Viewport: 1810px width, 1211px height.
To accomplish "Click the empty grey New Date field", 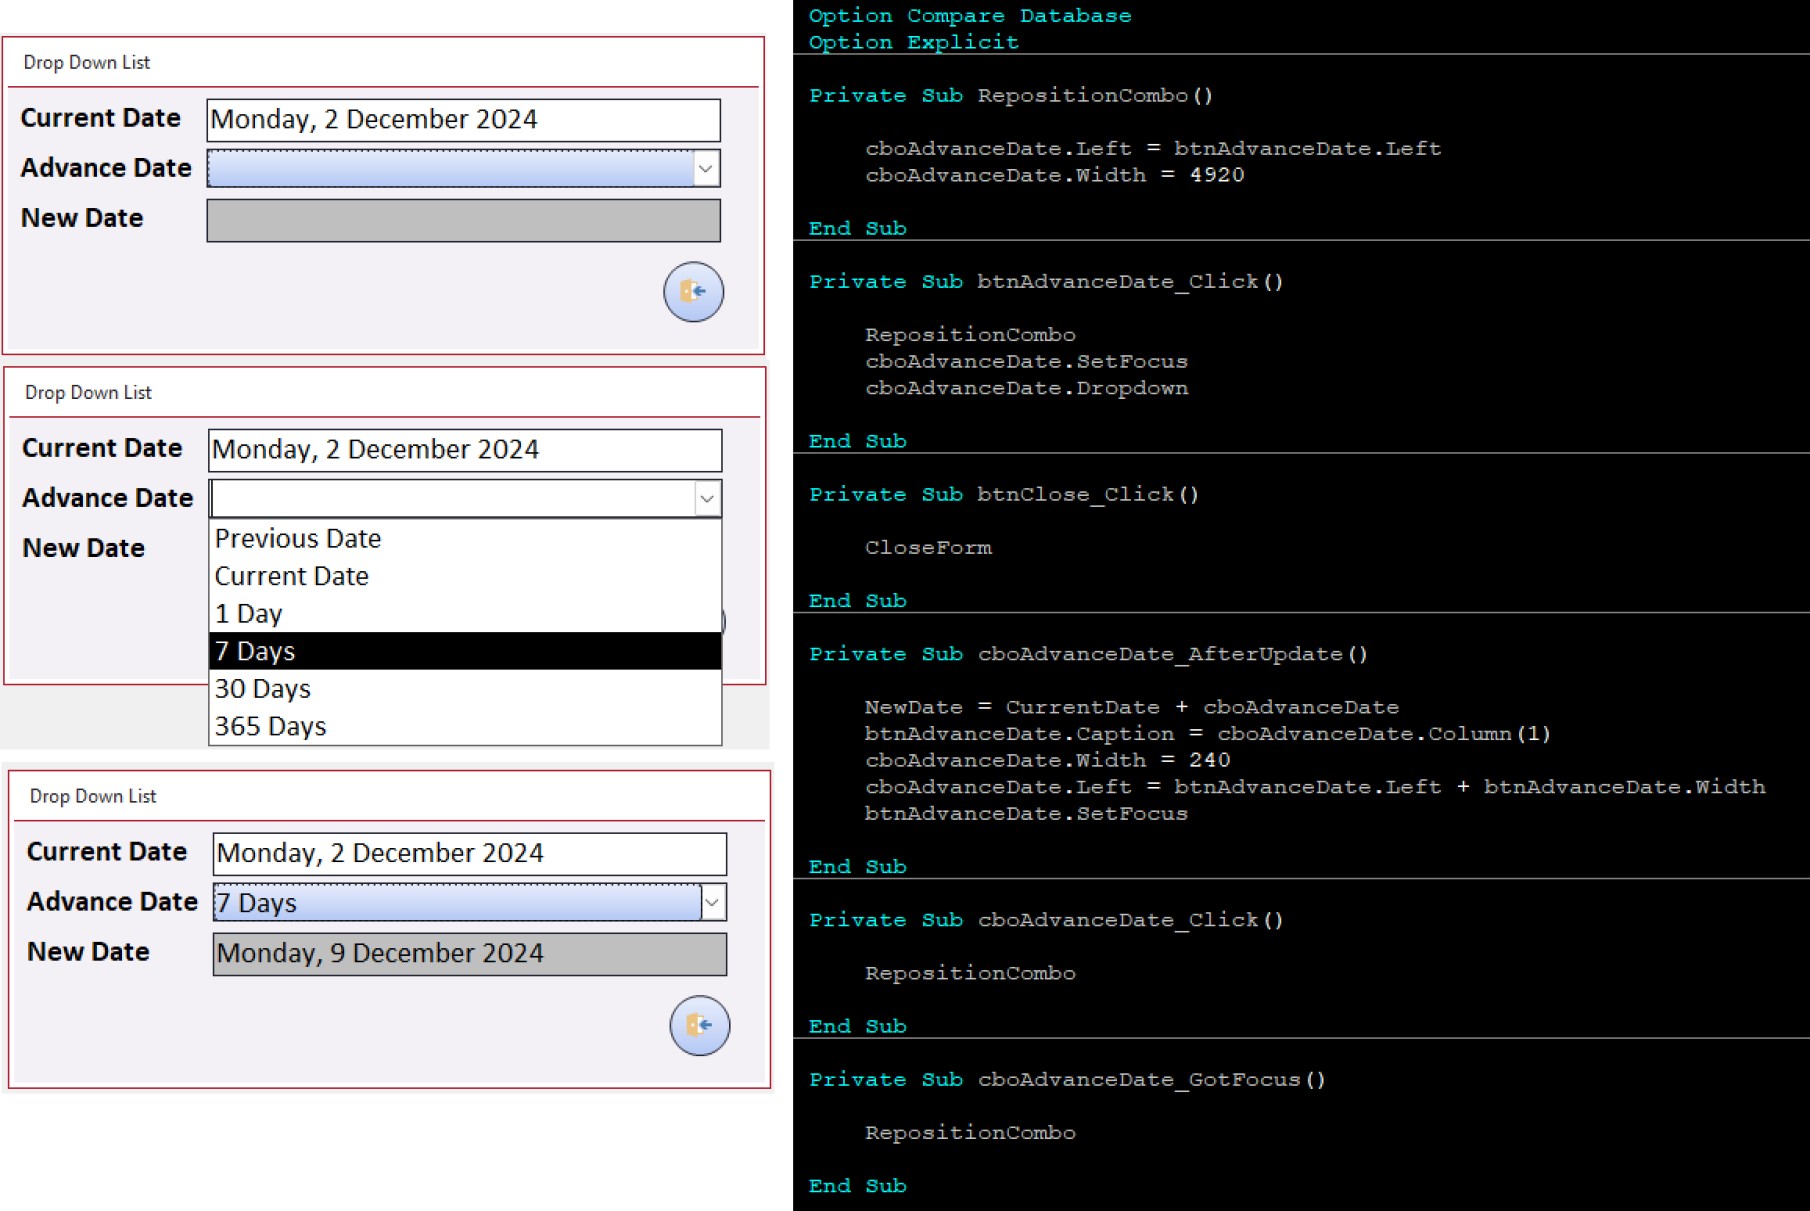I will click(x=463, y=221).
